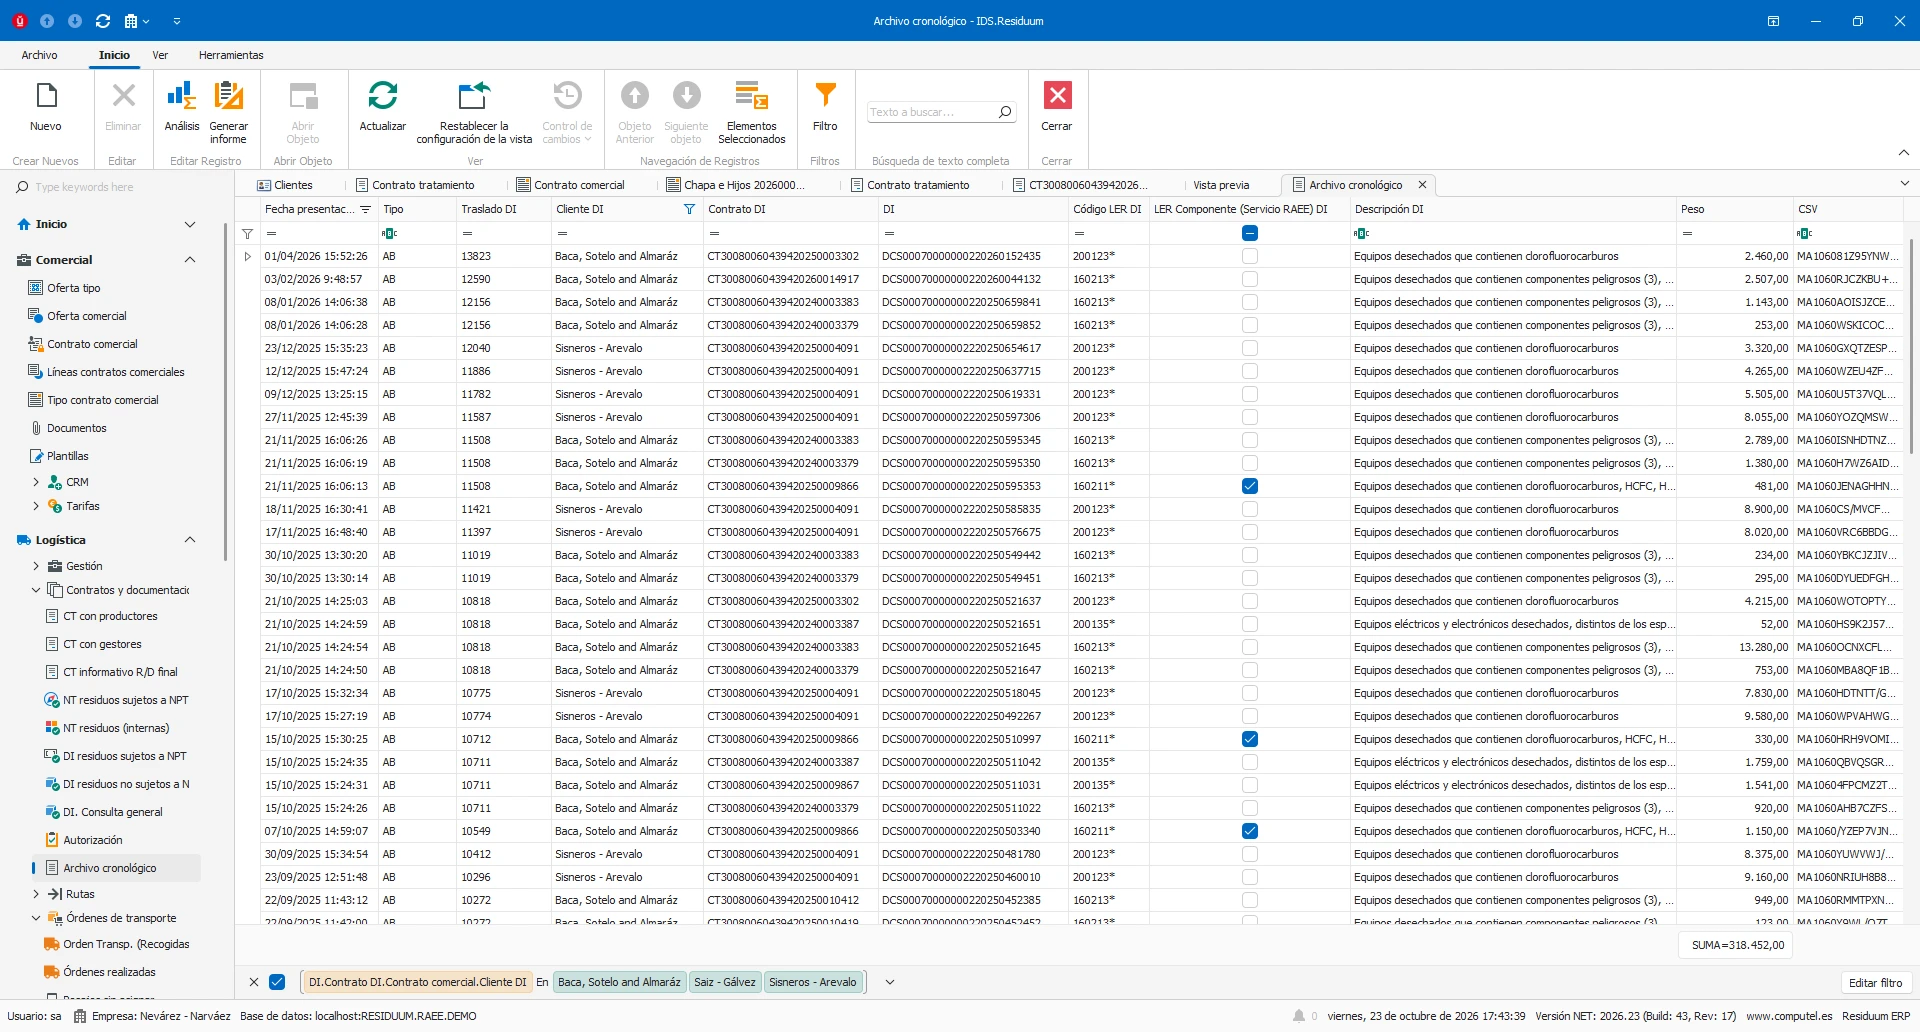This screenshot has height=1032, width=1920.
Task: Switch to the Vista previa tab
Action: pyautogui.click(x=1221, y=185)
